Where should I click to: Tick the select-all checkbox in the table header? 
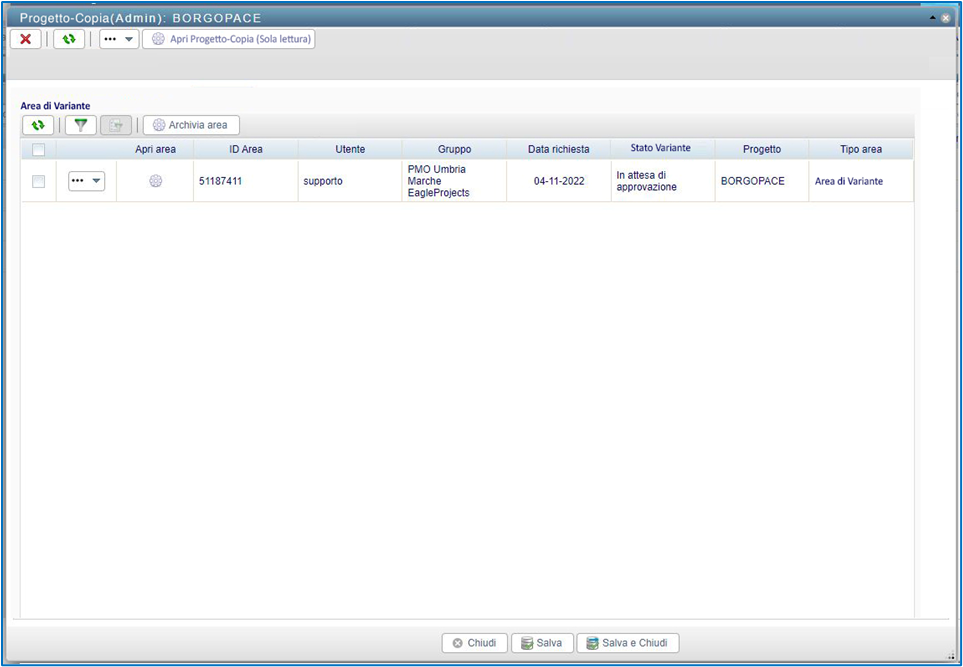point(38,150)
